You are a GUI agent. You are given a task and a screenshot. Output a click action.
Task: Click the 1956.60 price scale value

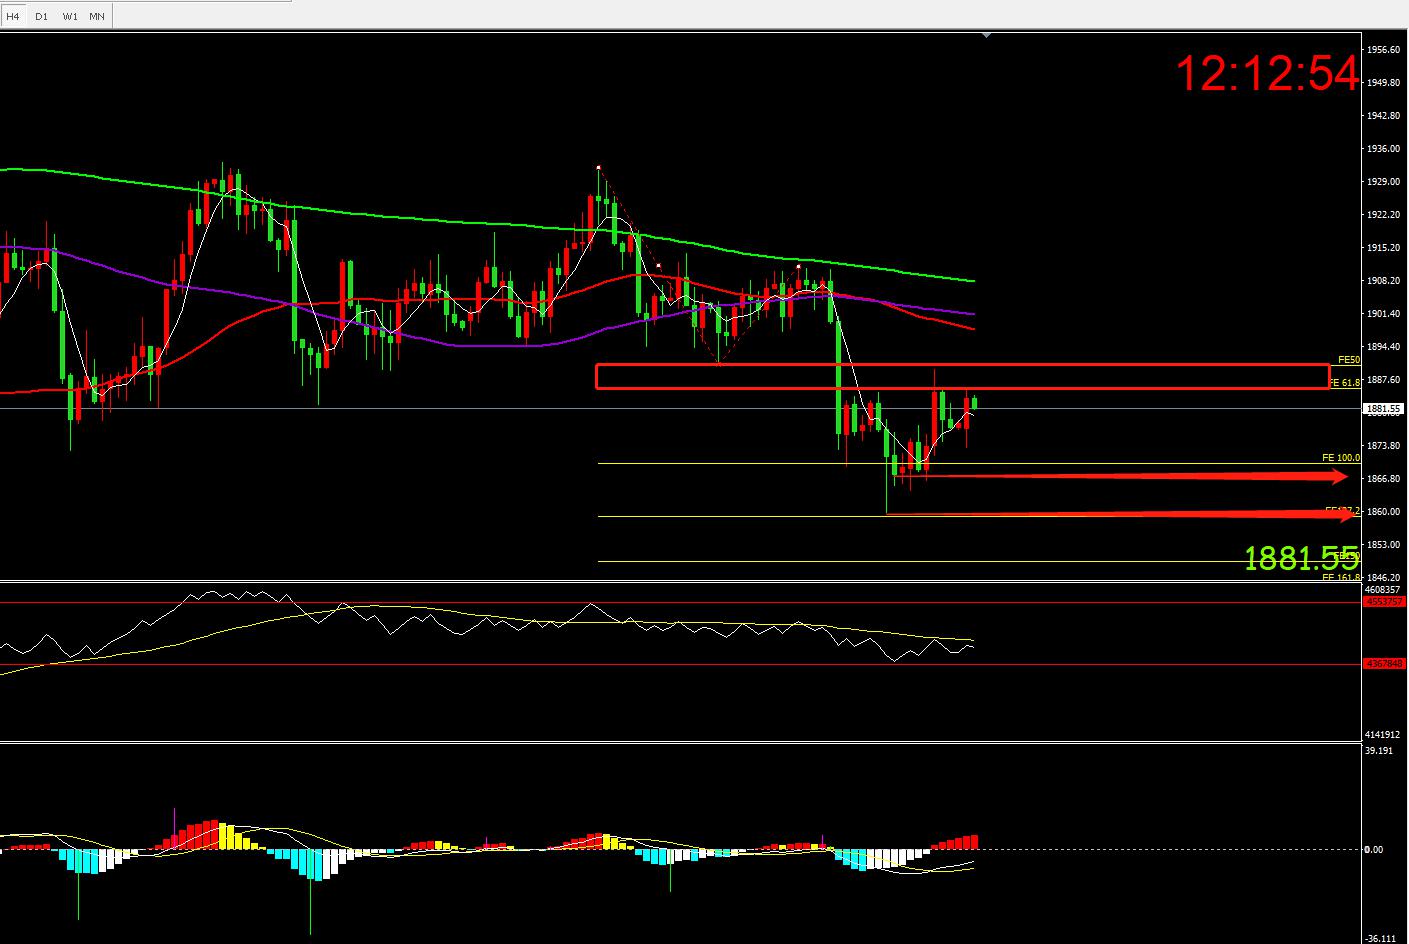click(x=1382, y=49)
